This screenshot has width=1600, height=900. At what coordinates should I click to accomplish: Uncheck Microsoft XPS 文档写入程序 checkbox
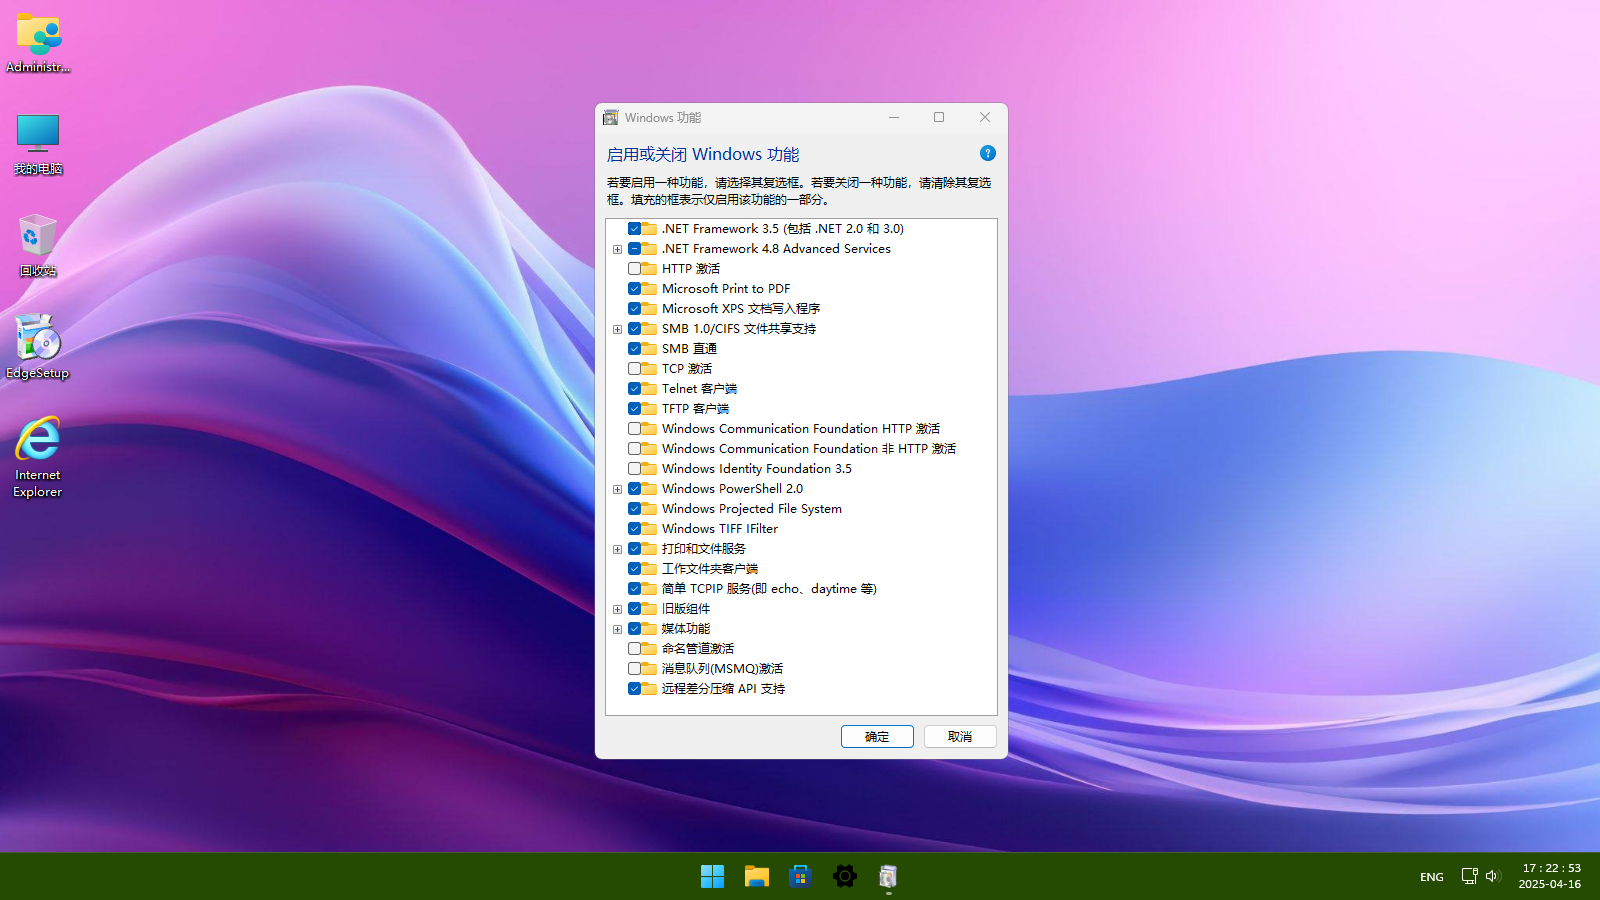(x=634, y=309)
